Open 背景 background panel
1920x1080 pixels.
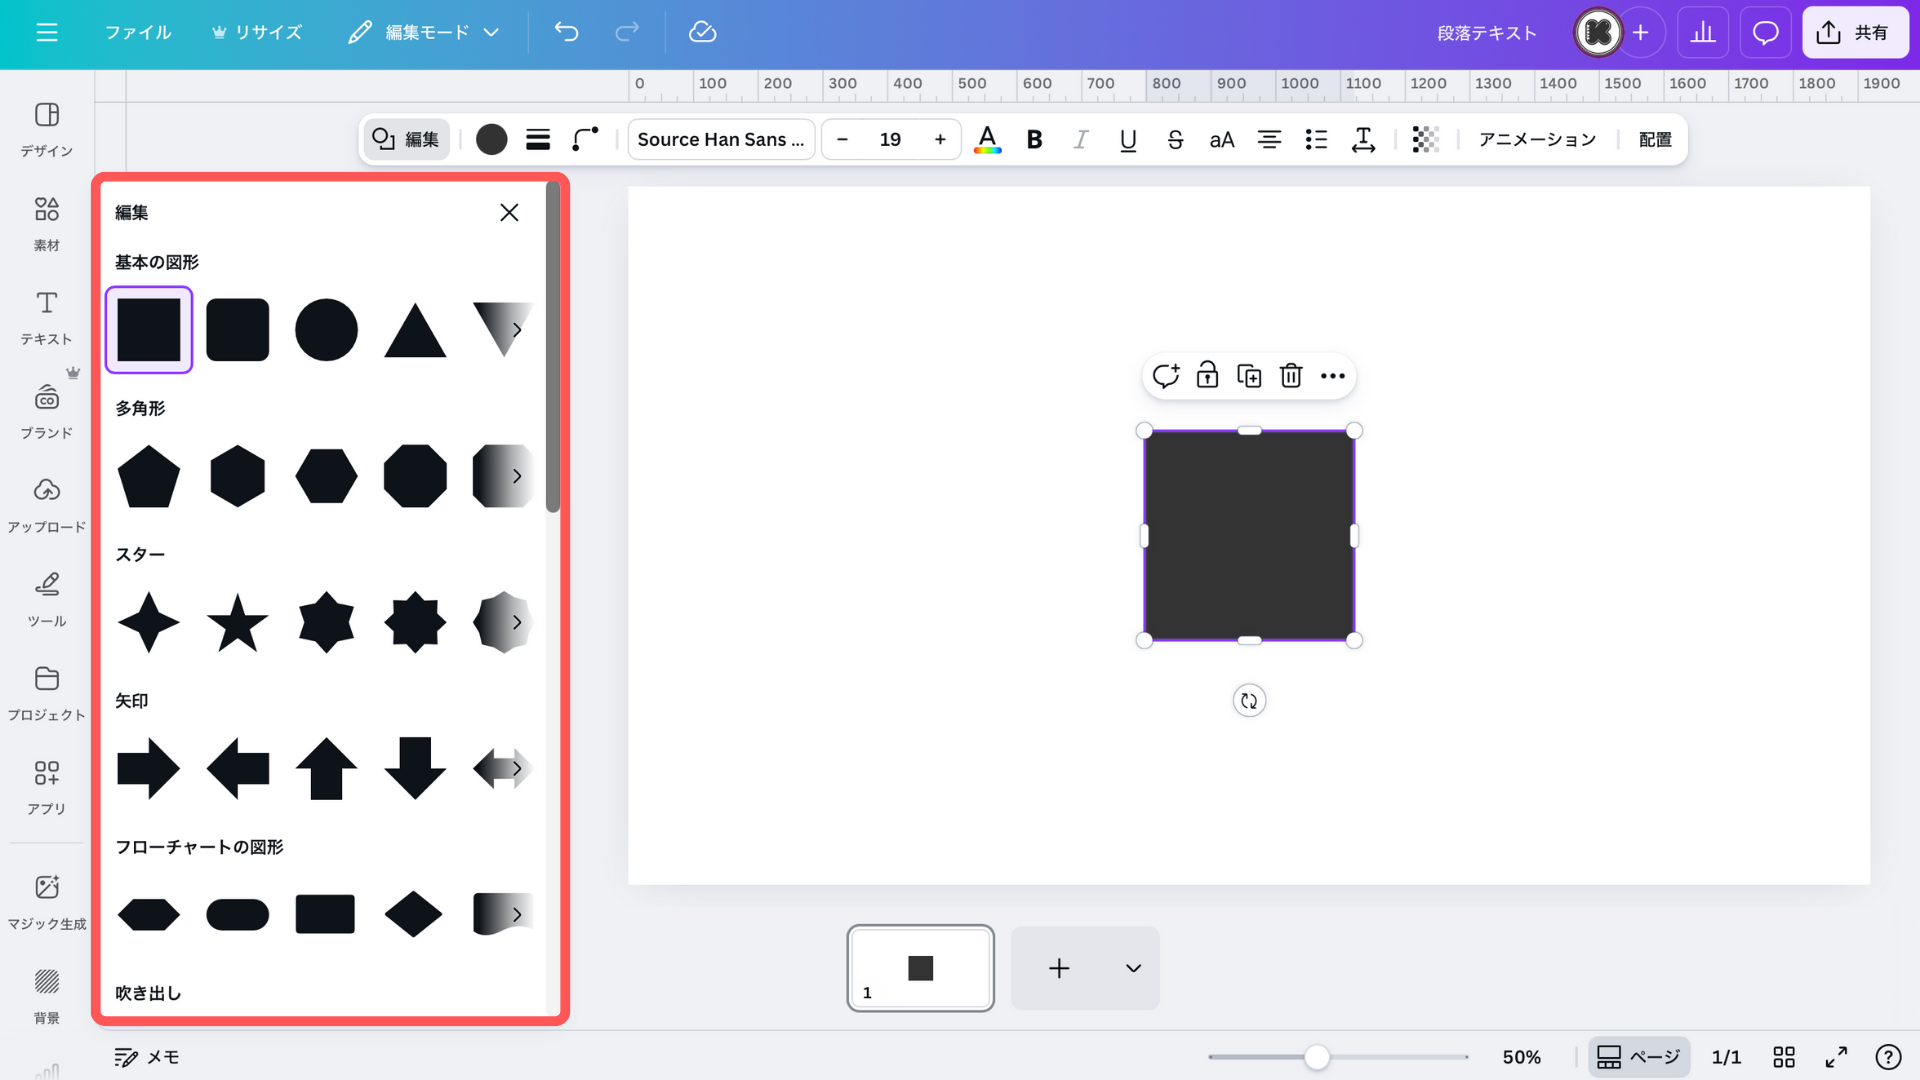point(47,997)
